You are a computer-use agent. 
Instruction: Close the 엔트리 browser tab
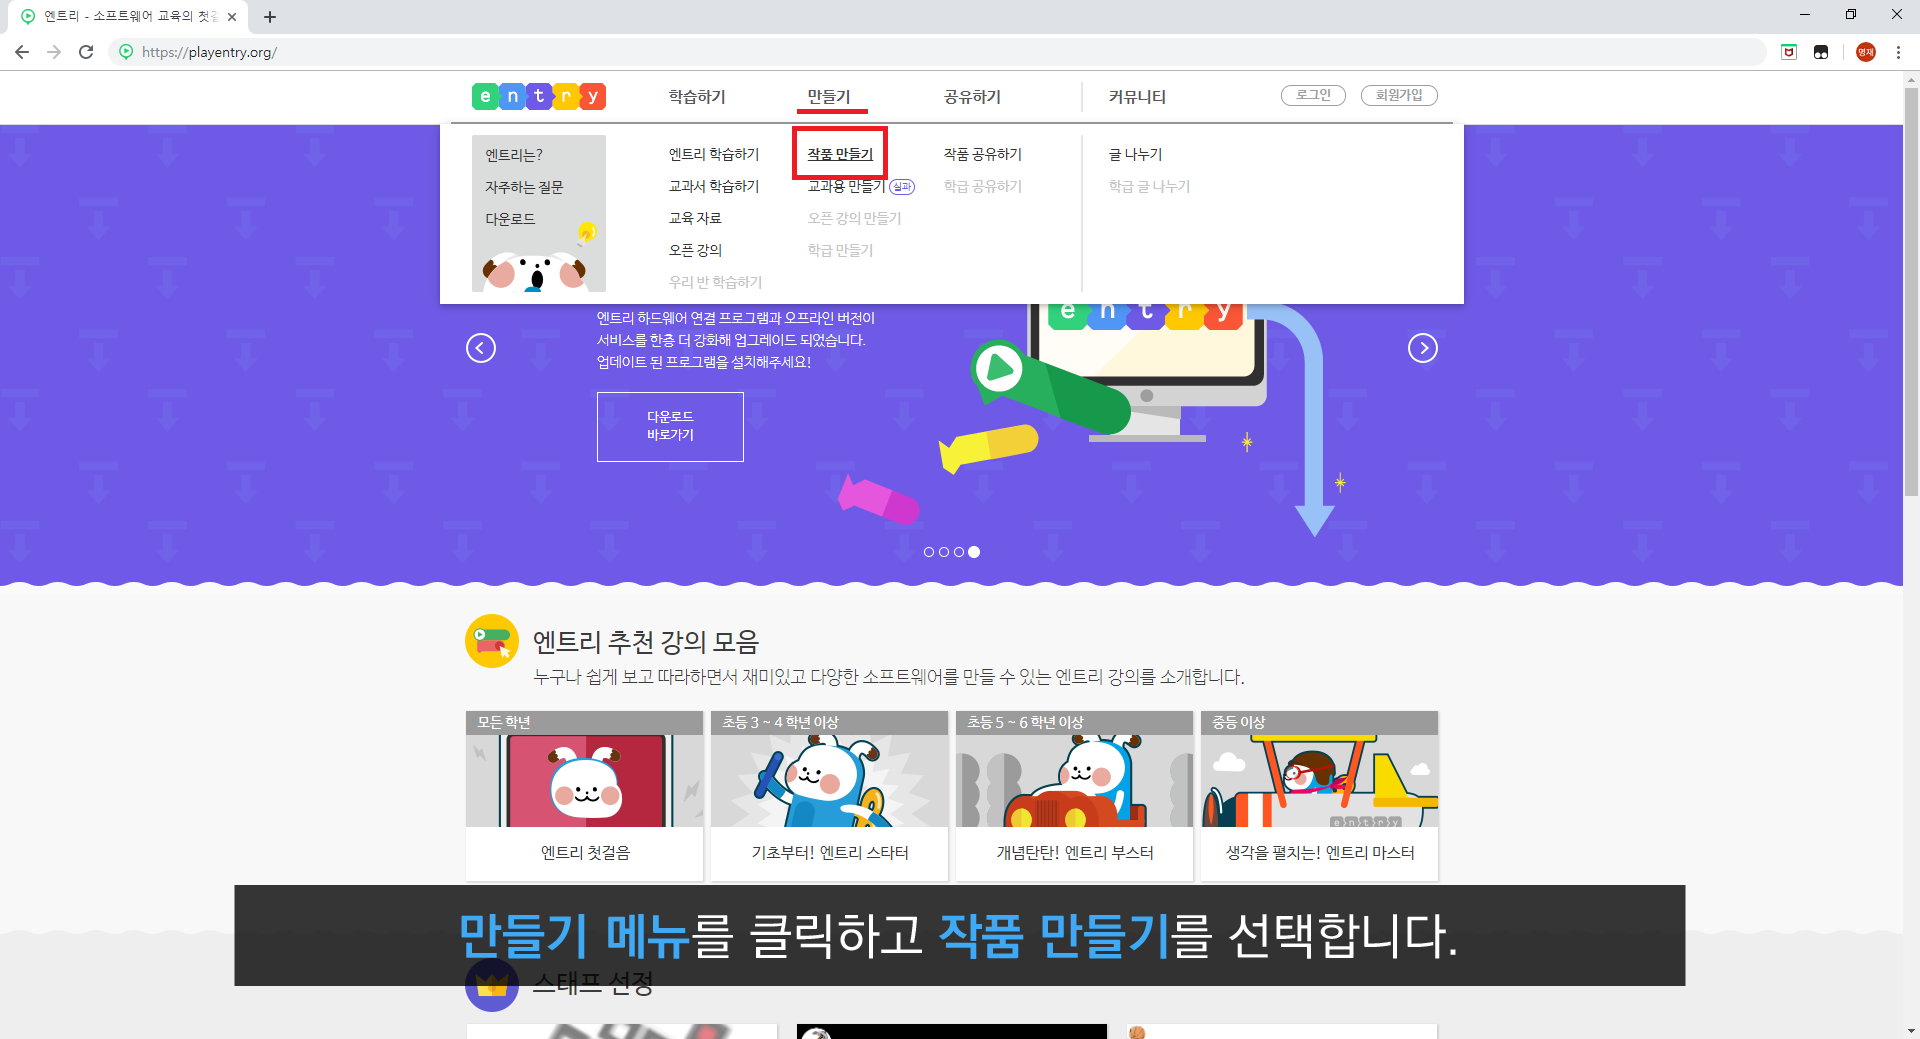(232, 17)
